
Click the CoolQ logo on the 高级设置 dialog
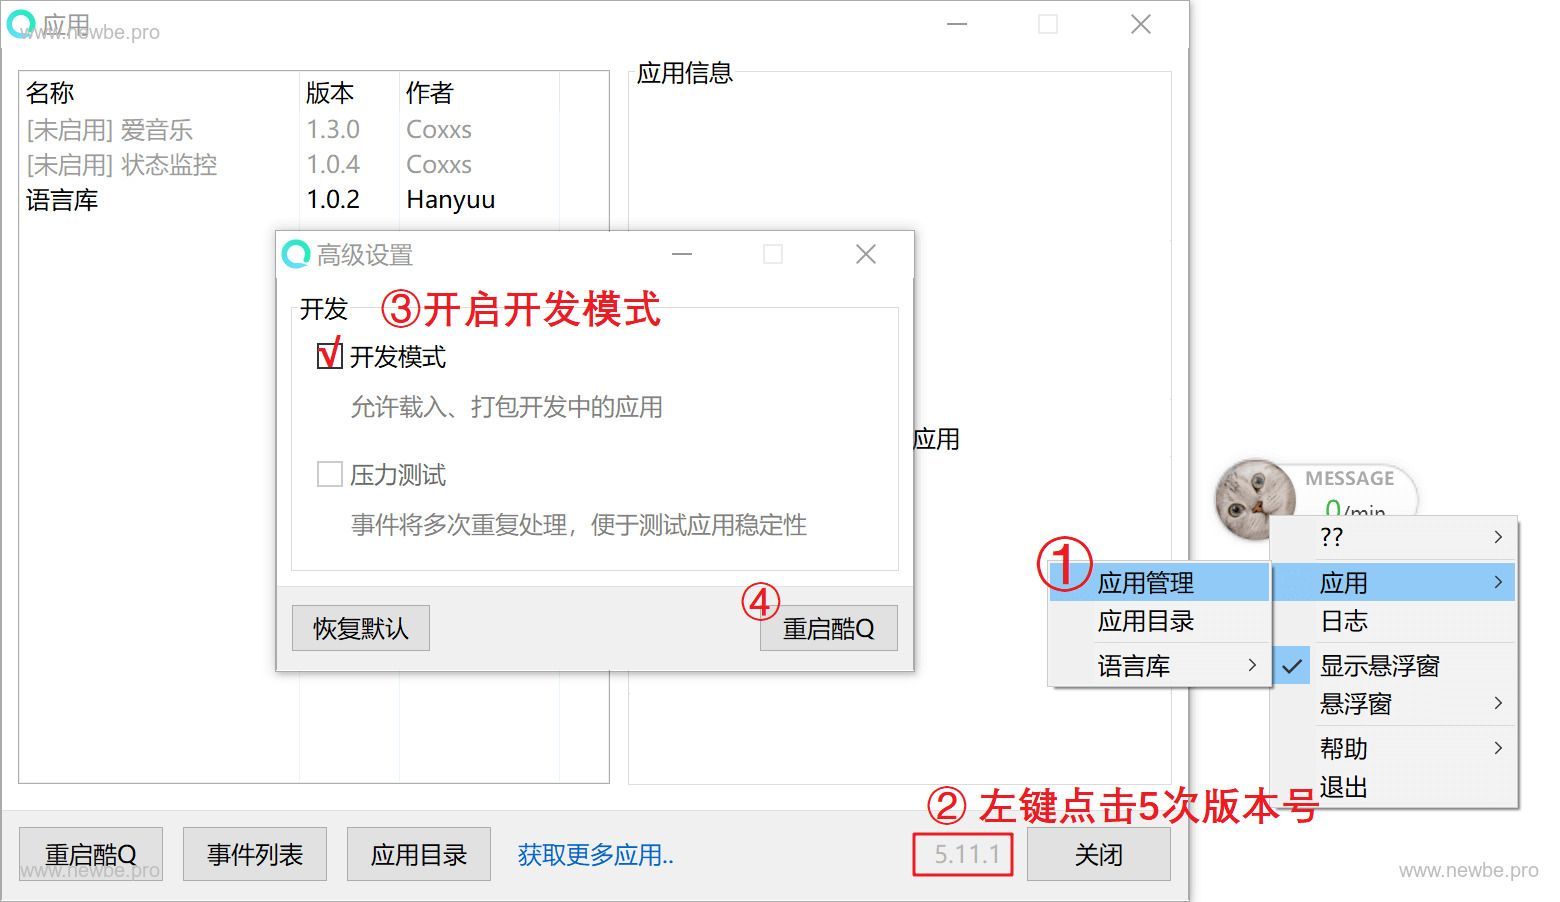point(295,255)
